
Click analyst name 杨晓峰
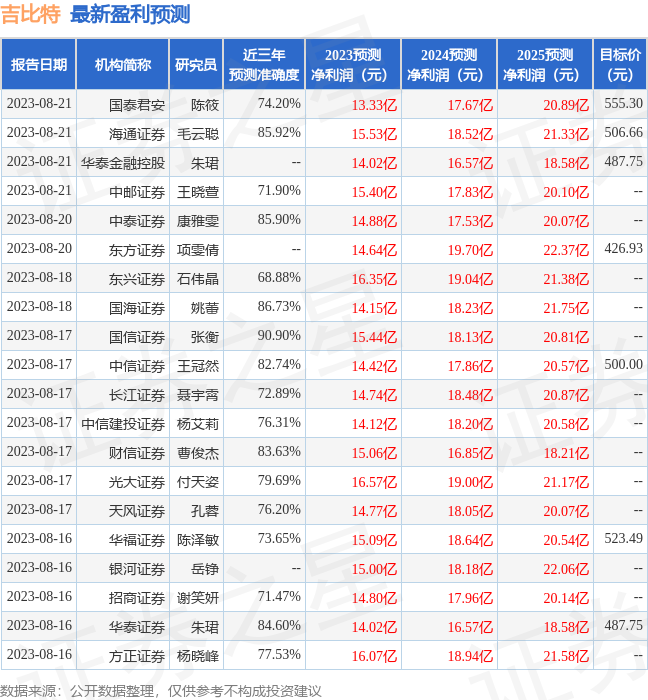point(198,656)
